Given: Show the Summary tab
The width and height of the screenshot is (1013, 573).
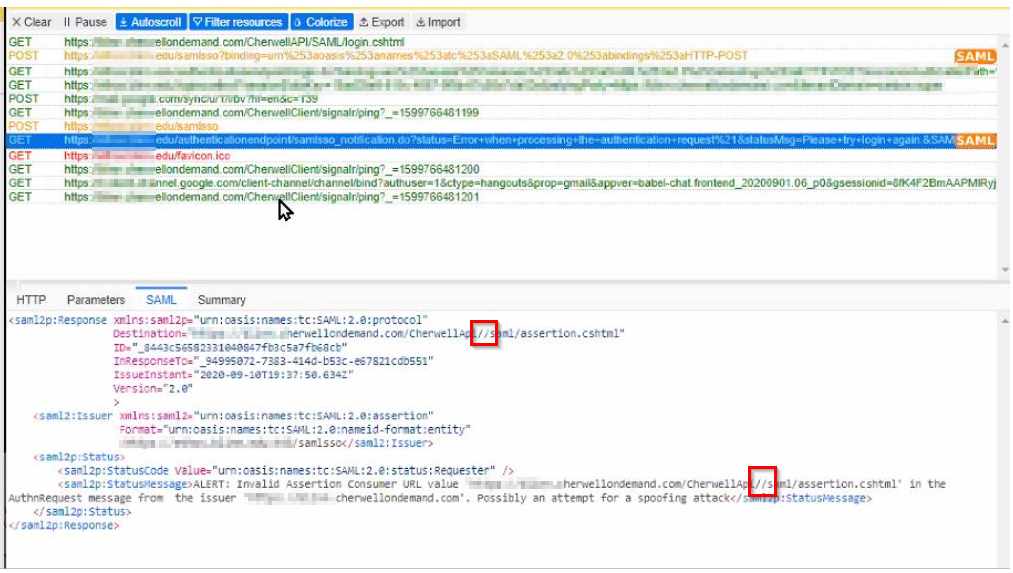Looking at the screenshot, I should 221,300.
